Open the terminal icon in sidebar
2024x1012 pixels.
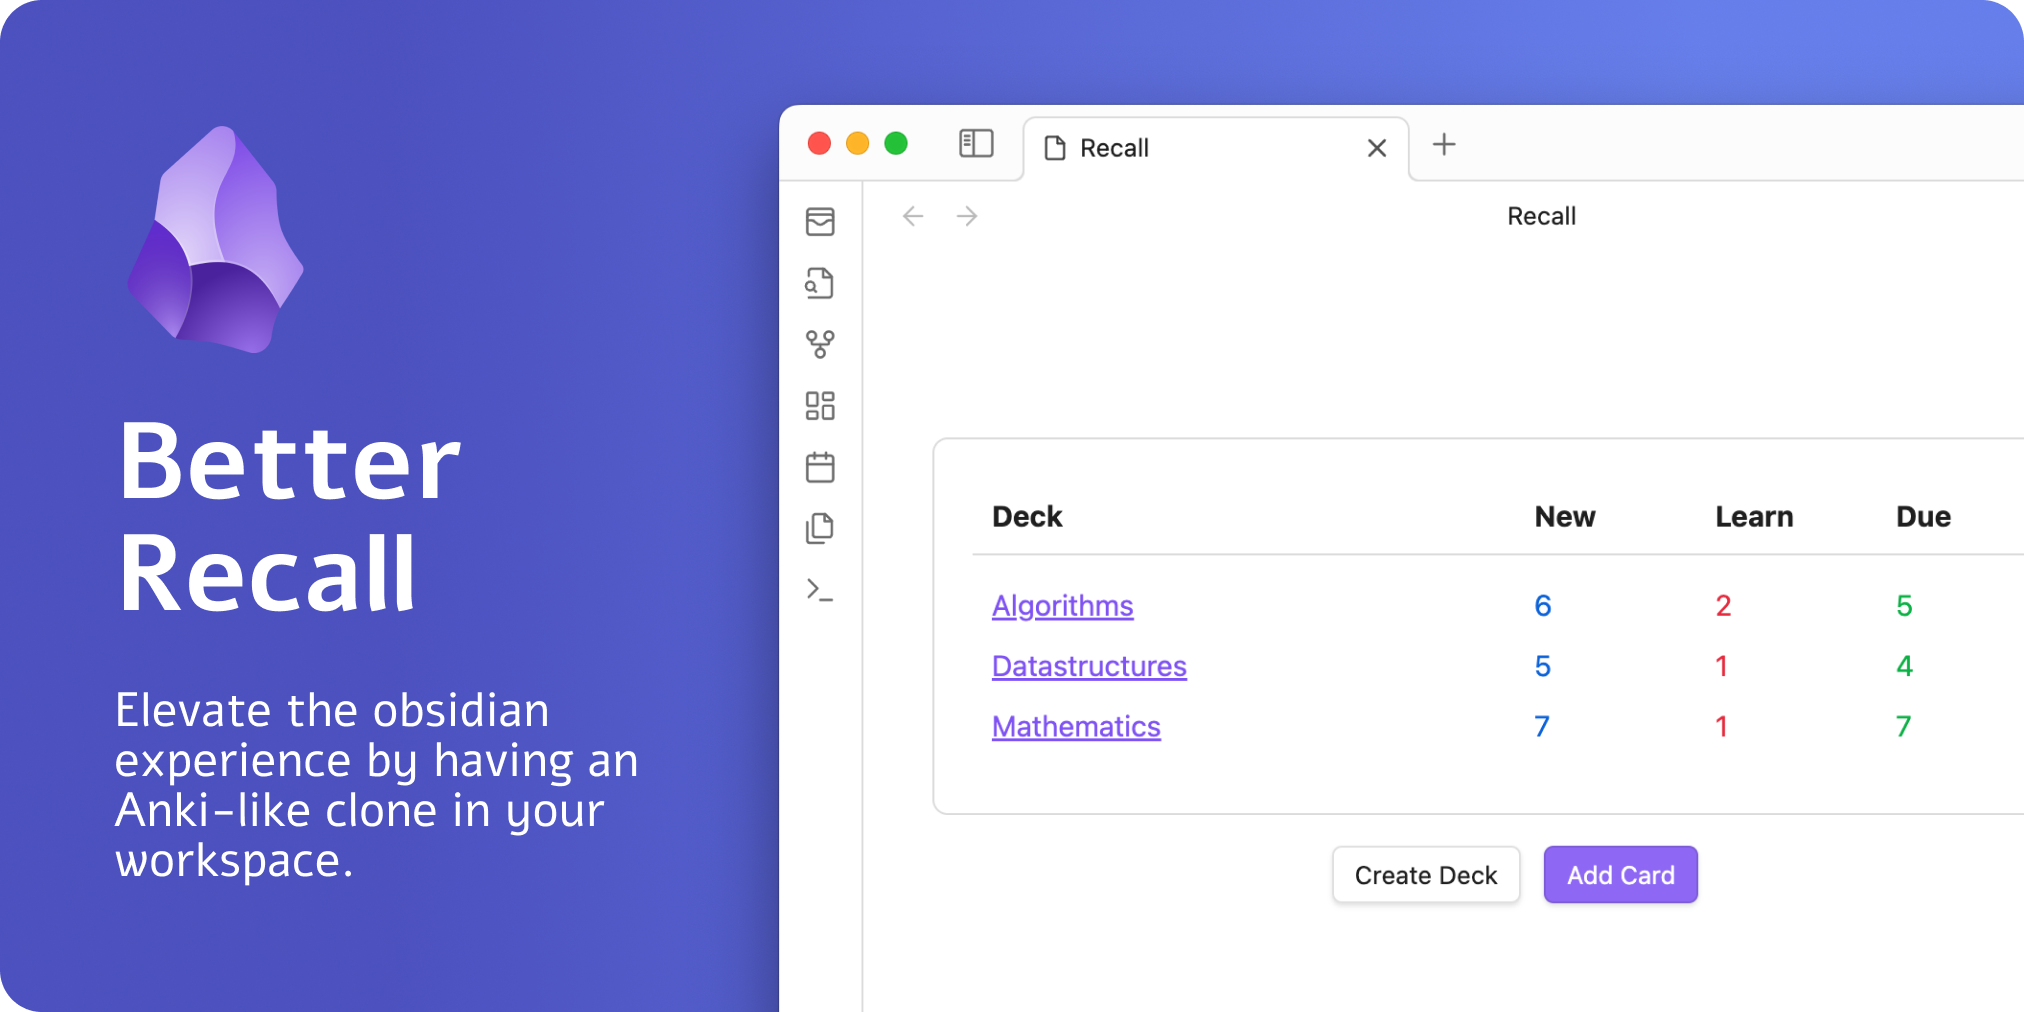point(820,590)
